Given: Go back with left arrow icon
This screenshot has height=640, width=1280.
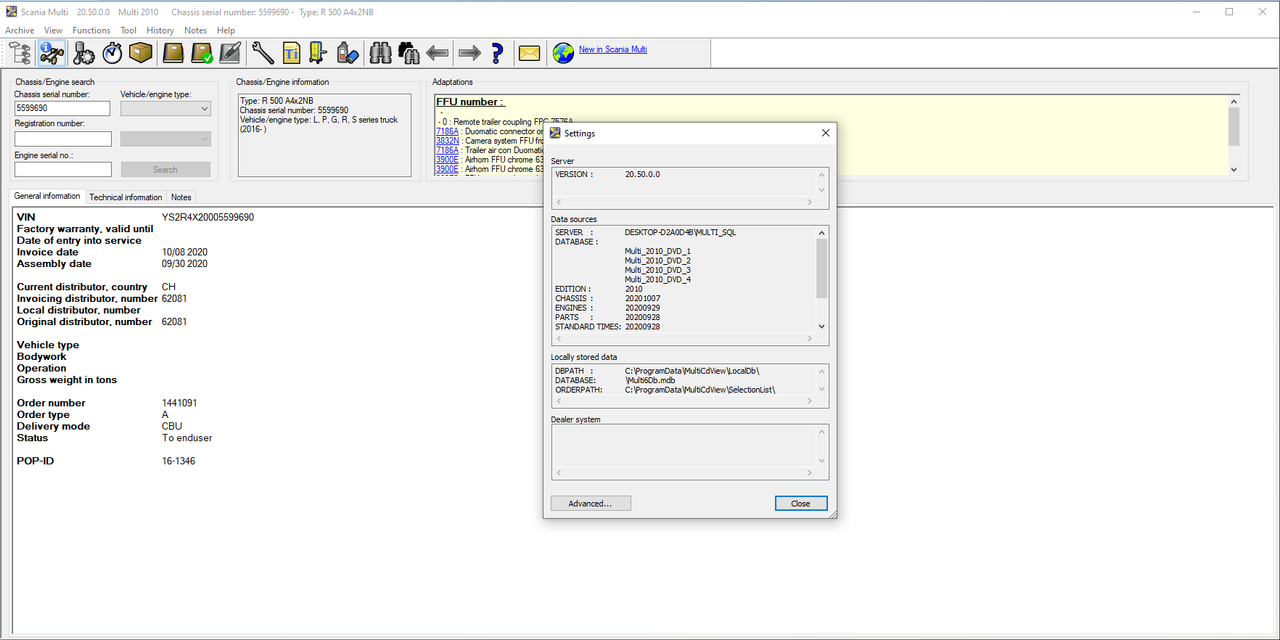Looking at the screenshot, I should (437, 53).
